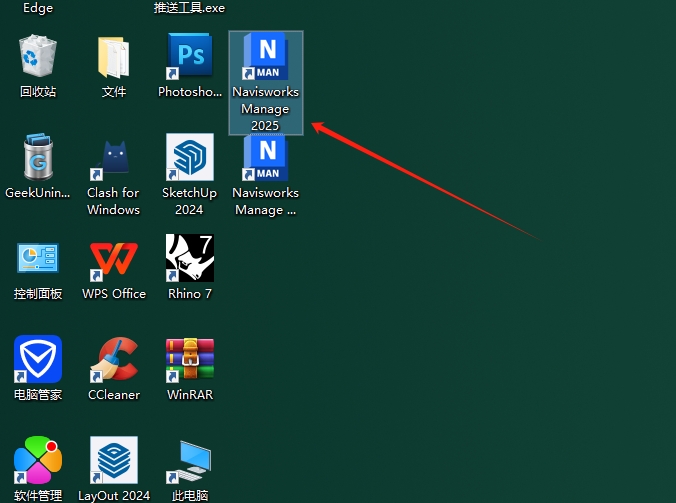Screen dimensions: 676x503
Task: Click the 推送工具.exe file label
Action: [x=190, y=8]
